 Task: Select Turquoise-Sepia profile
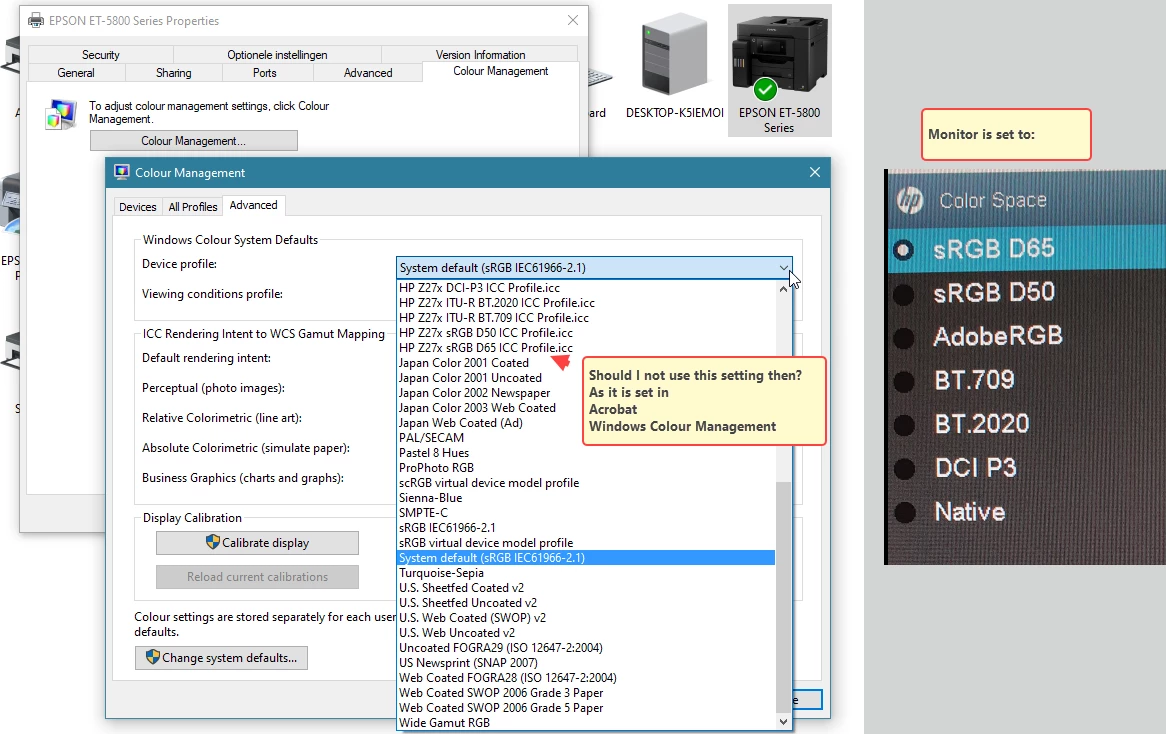coord(586,573)
